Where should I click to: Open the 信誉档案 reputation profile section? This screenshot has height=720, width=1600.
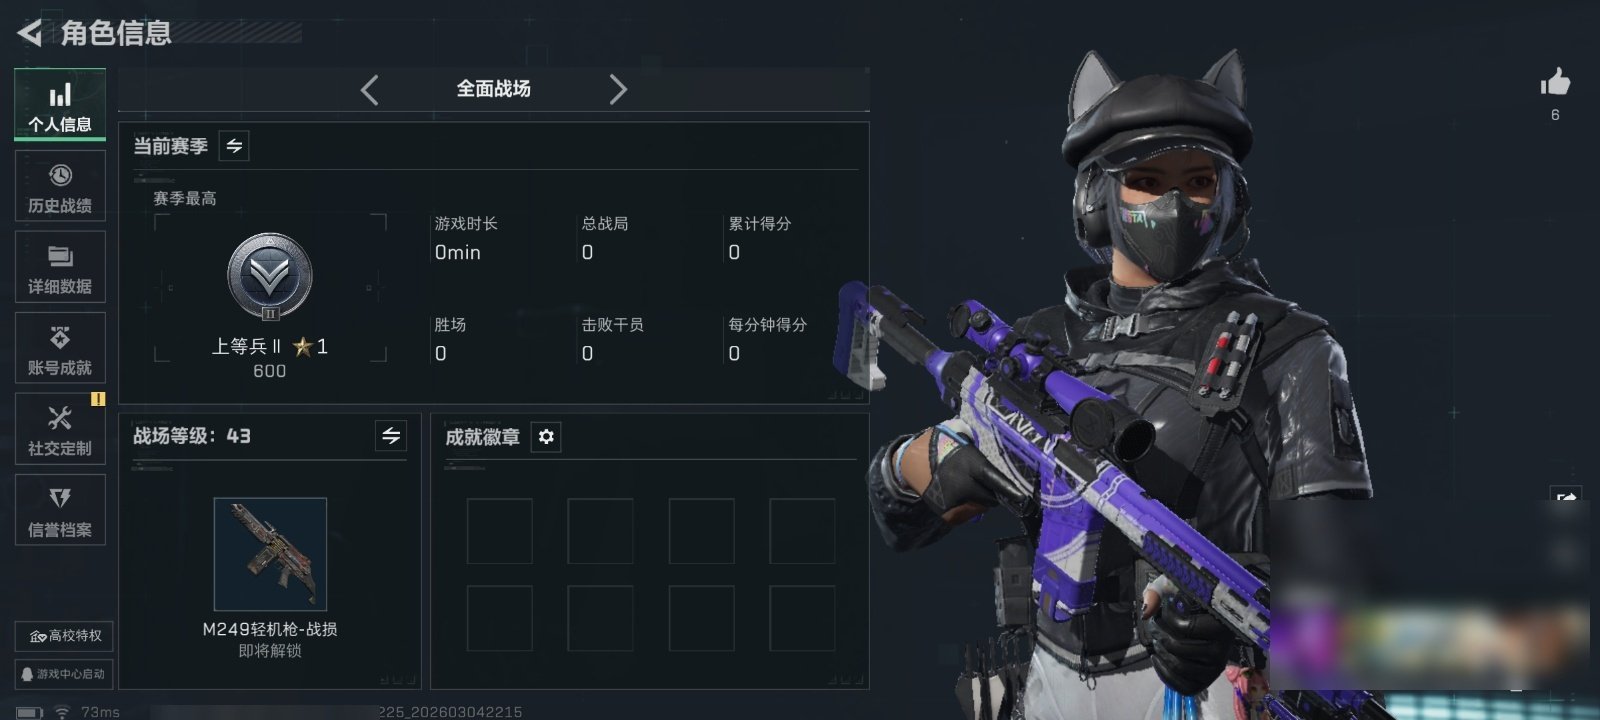tap(60, 510)
